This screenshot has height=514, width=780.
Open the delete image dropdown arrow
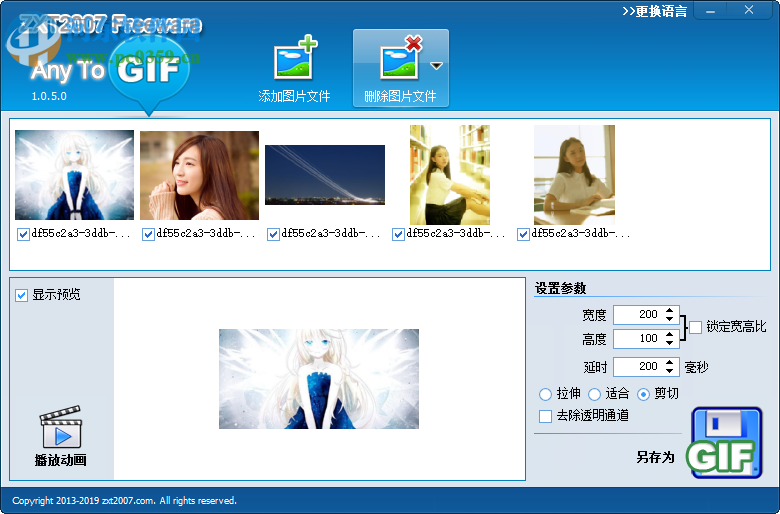click(x=436, y=66)
